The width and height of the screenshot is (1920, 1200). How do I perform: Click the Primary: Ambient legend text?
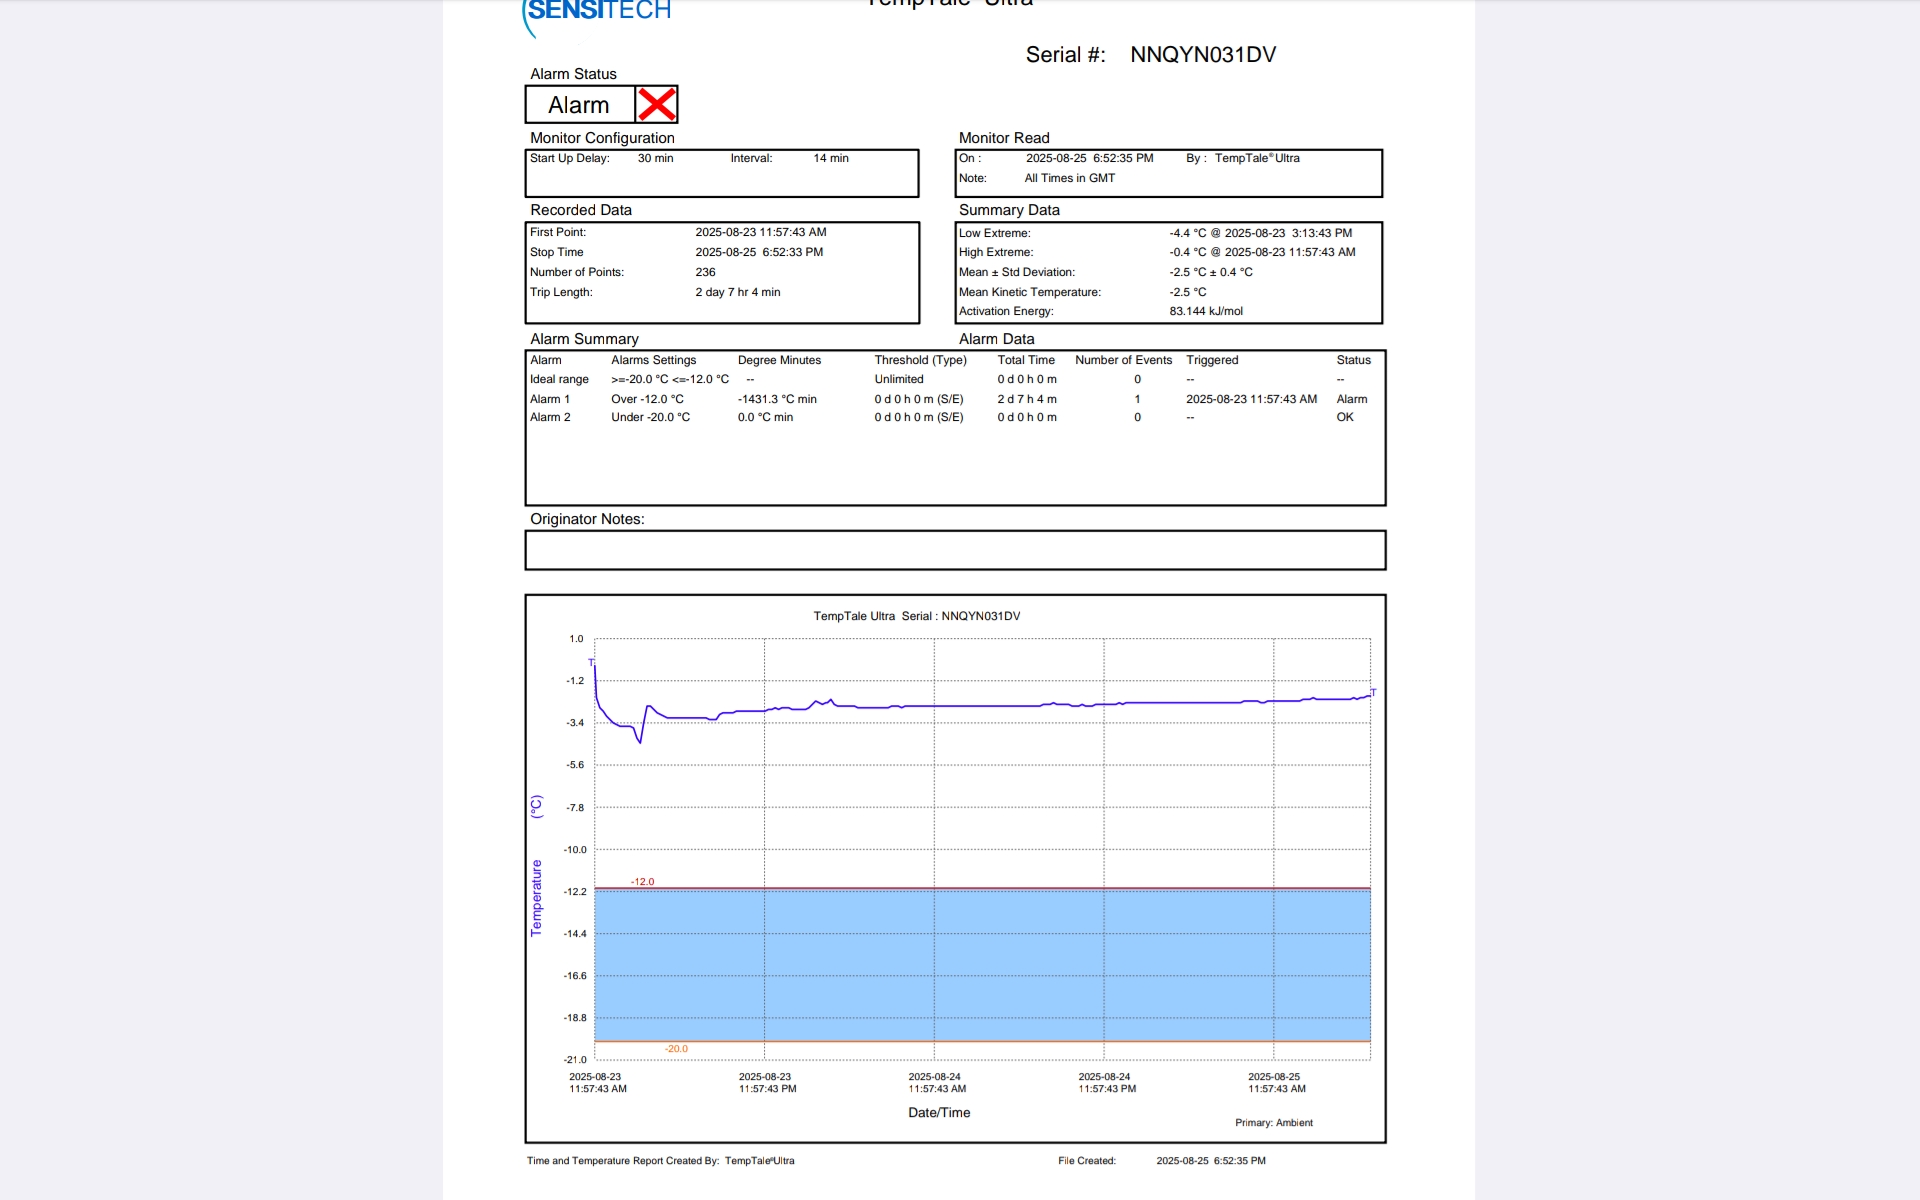pyautogui.click(x=1273, y=1123)
